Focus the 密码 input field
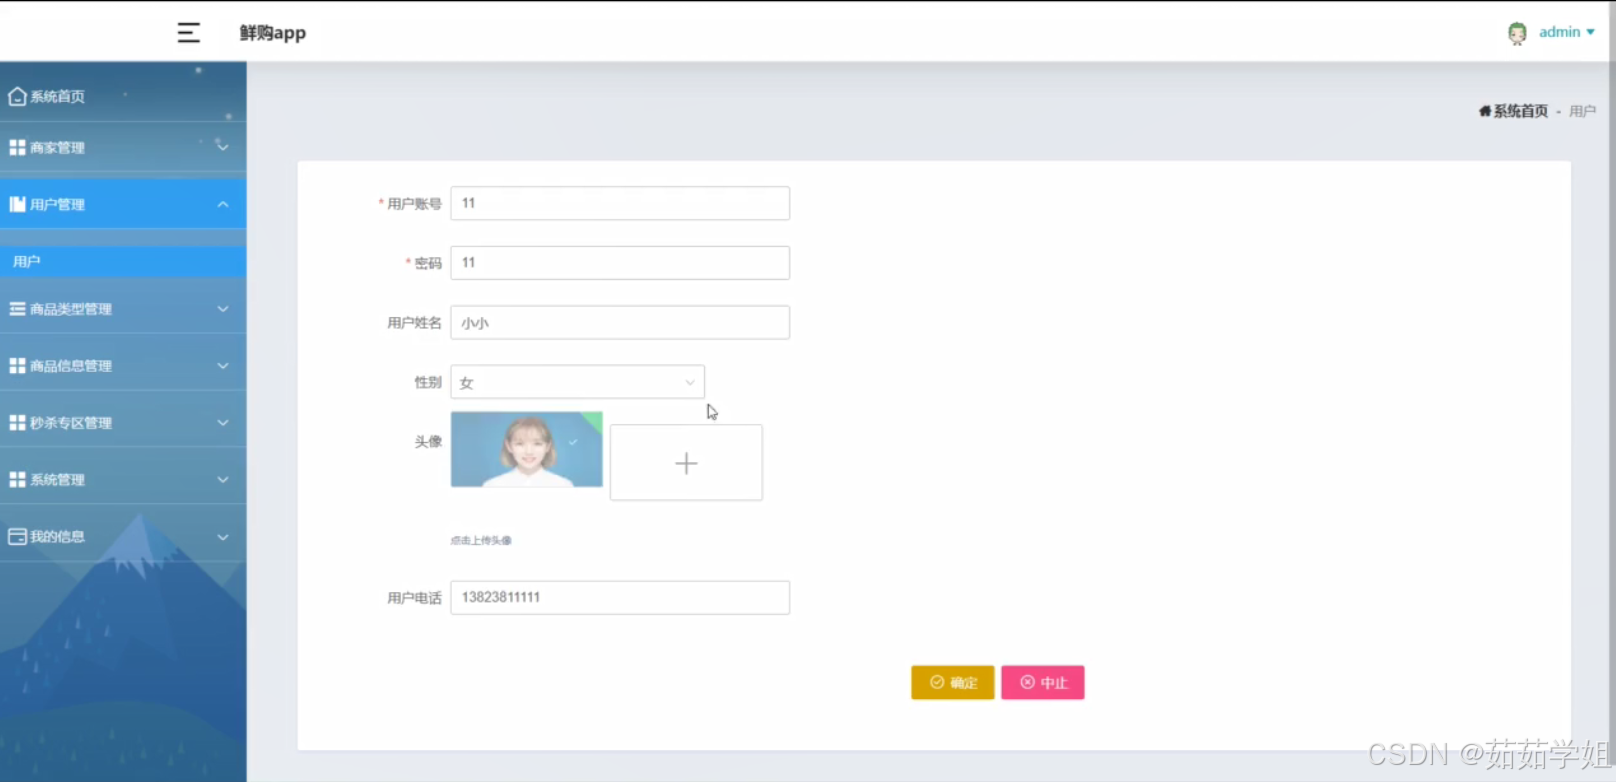The height and width of the screenshot is (782, 1616). tap(620, 263)
